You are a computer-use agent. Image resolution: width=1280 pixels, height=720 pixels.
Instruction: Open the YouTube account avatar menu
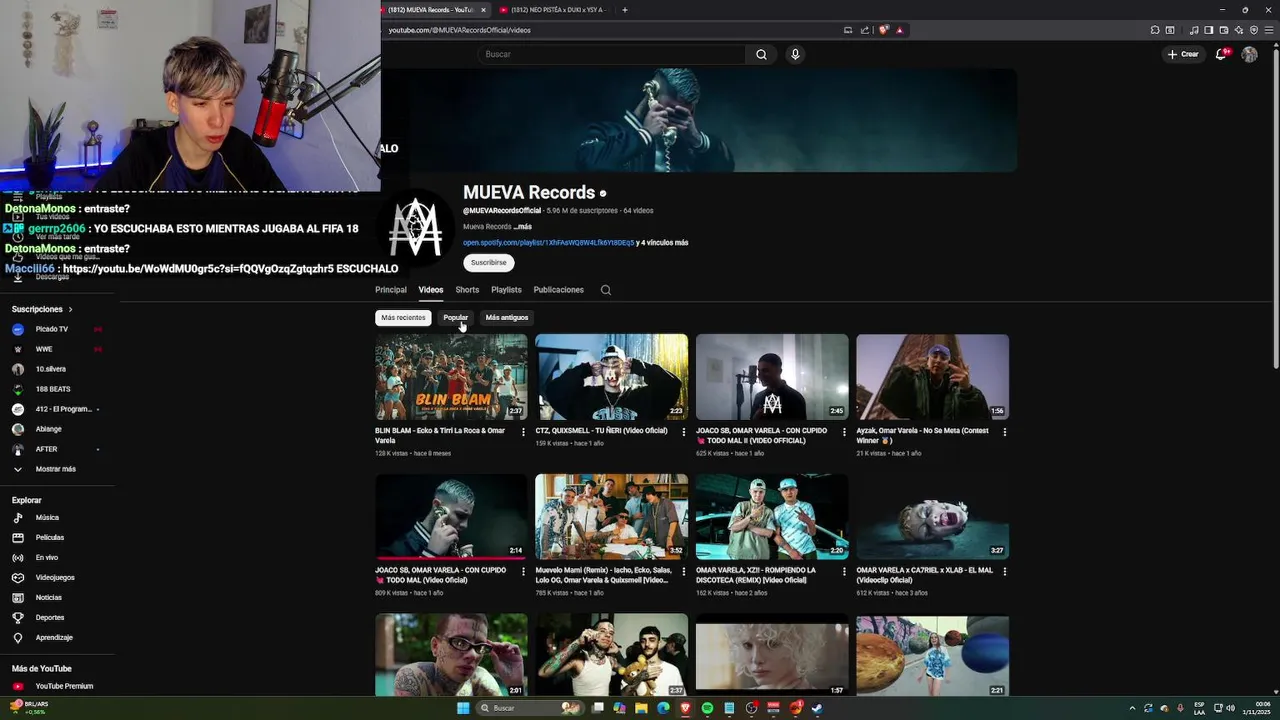click(1249, 54)
